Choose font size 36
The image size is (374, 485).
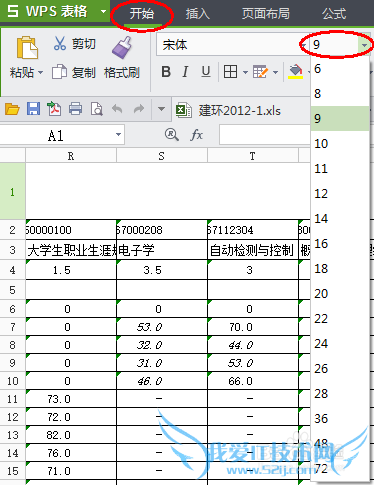[x=340, y=419]
